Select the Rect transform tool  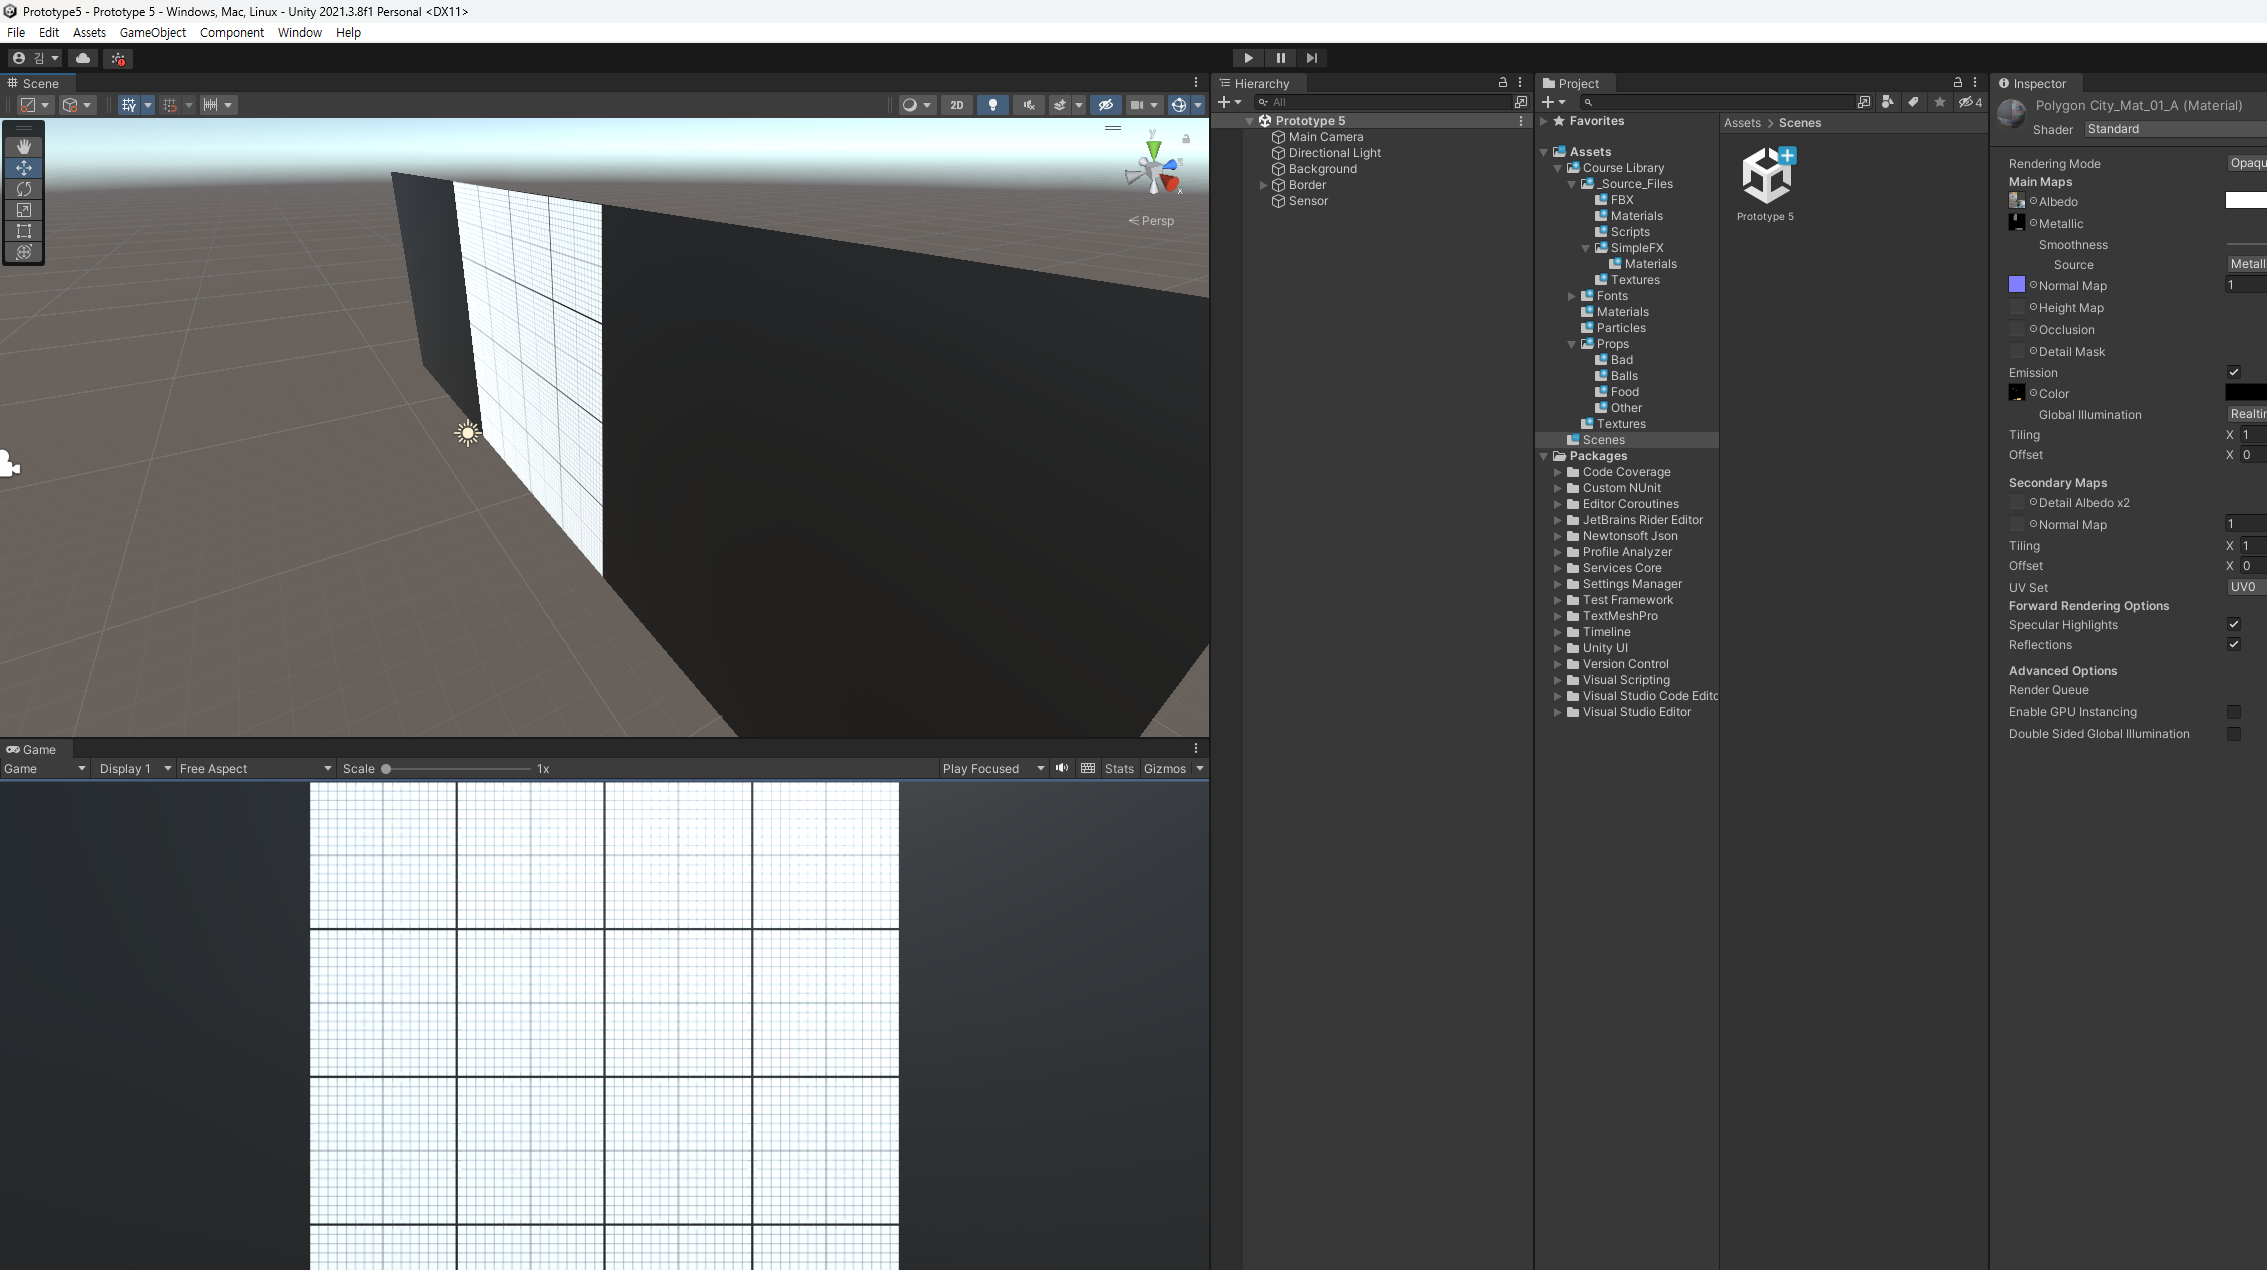24,231
